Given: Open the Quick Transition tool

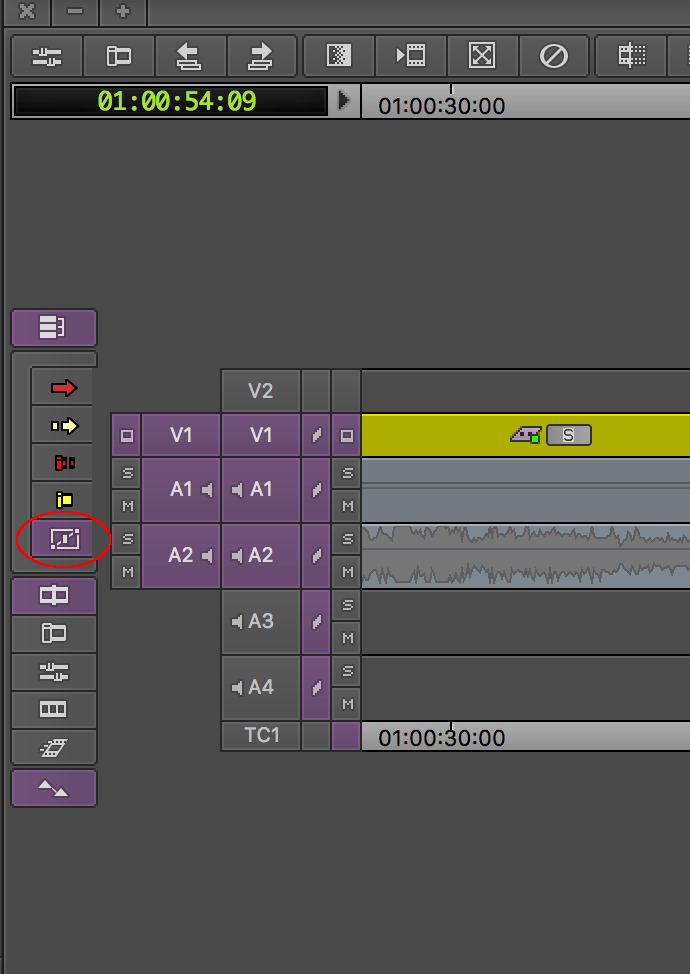Looking at the screenshot, I should (338, 56).
